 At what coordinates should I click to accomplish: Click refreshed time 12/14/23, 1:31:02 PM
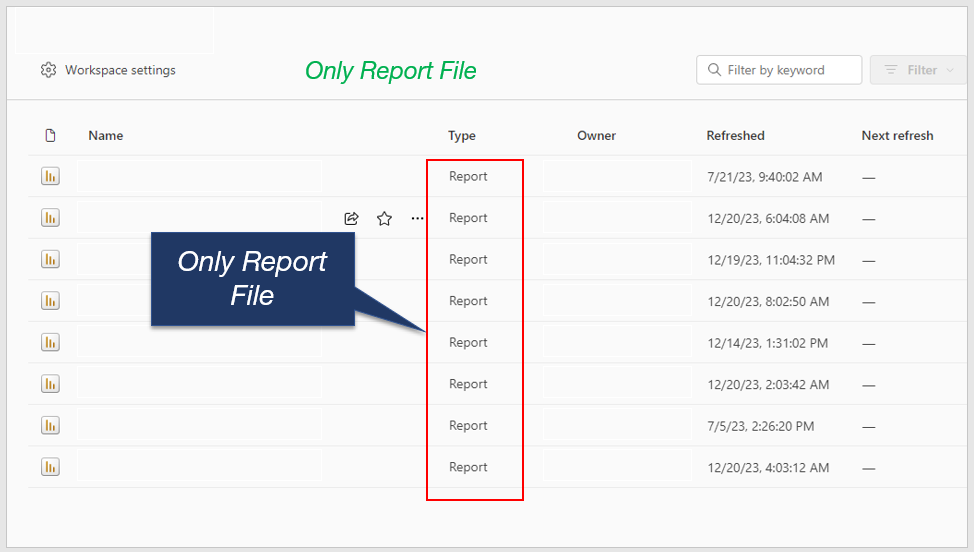pyautogui.click(x=767, y=343)
